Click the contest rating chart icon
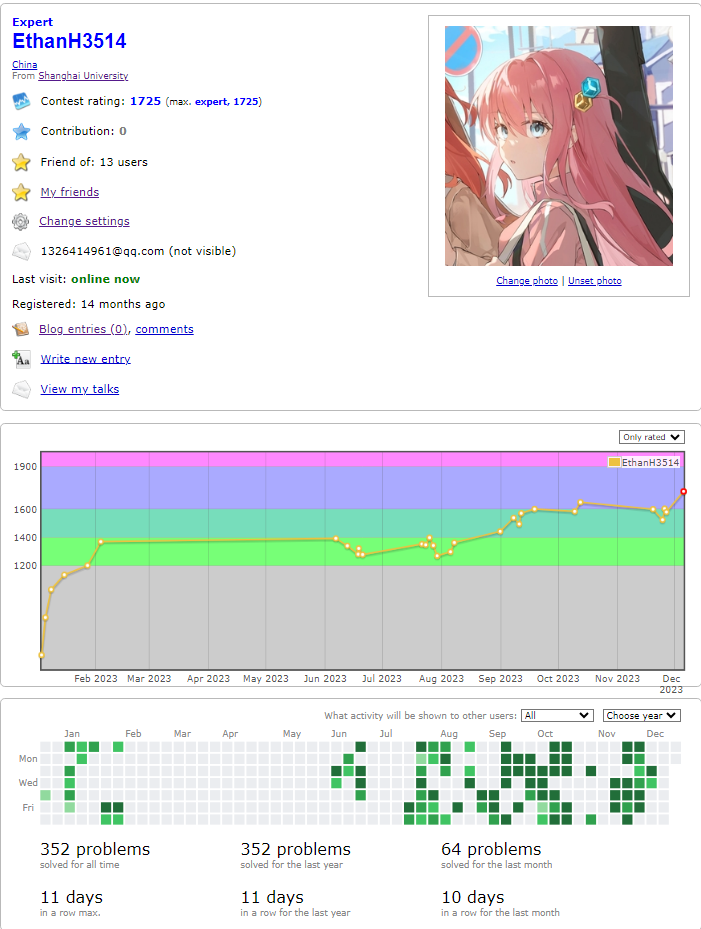Screen dimensions: 701x929 21,101
